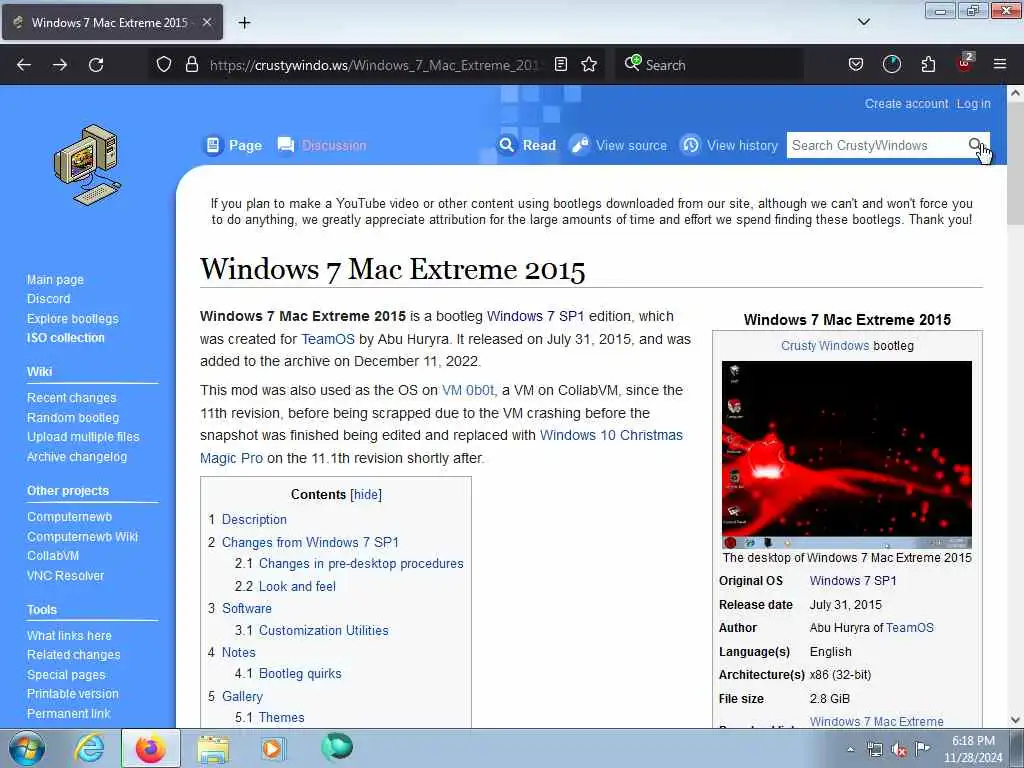This screenshot has width=1024, height=768.
Task: Launch Windows Media Player from taskbar
Action: click(272, 748)
